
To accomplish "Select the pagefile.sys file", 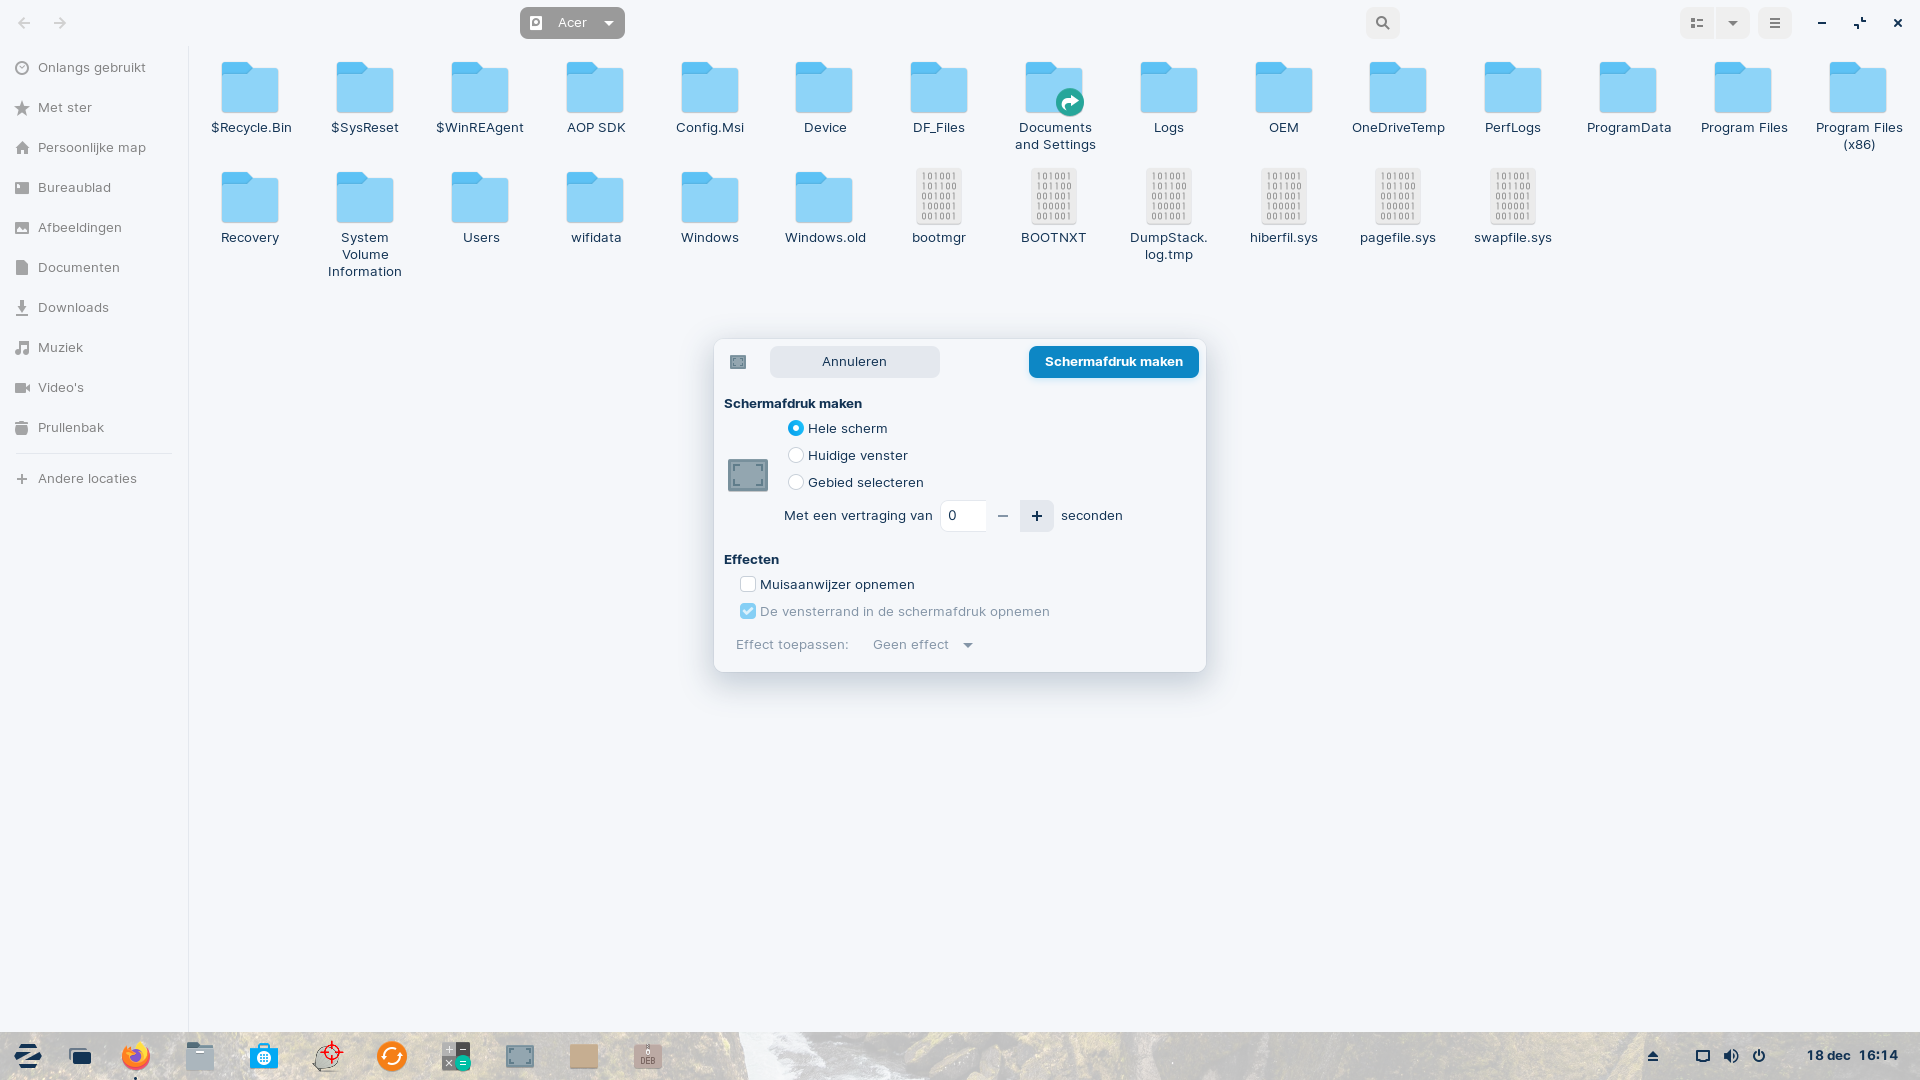I will (x=1398, y=208).
